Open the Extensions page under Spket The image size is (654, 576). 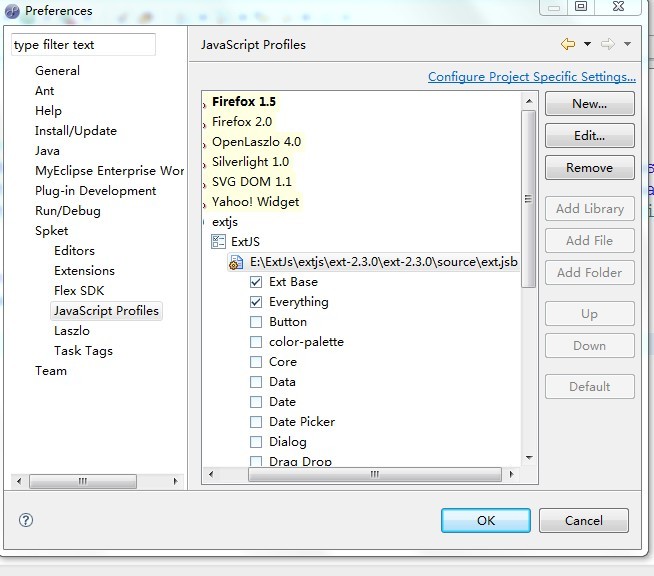(x=84, y=271)
